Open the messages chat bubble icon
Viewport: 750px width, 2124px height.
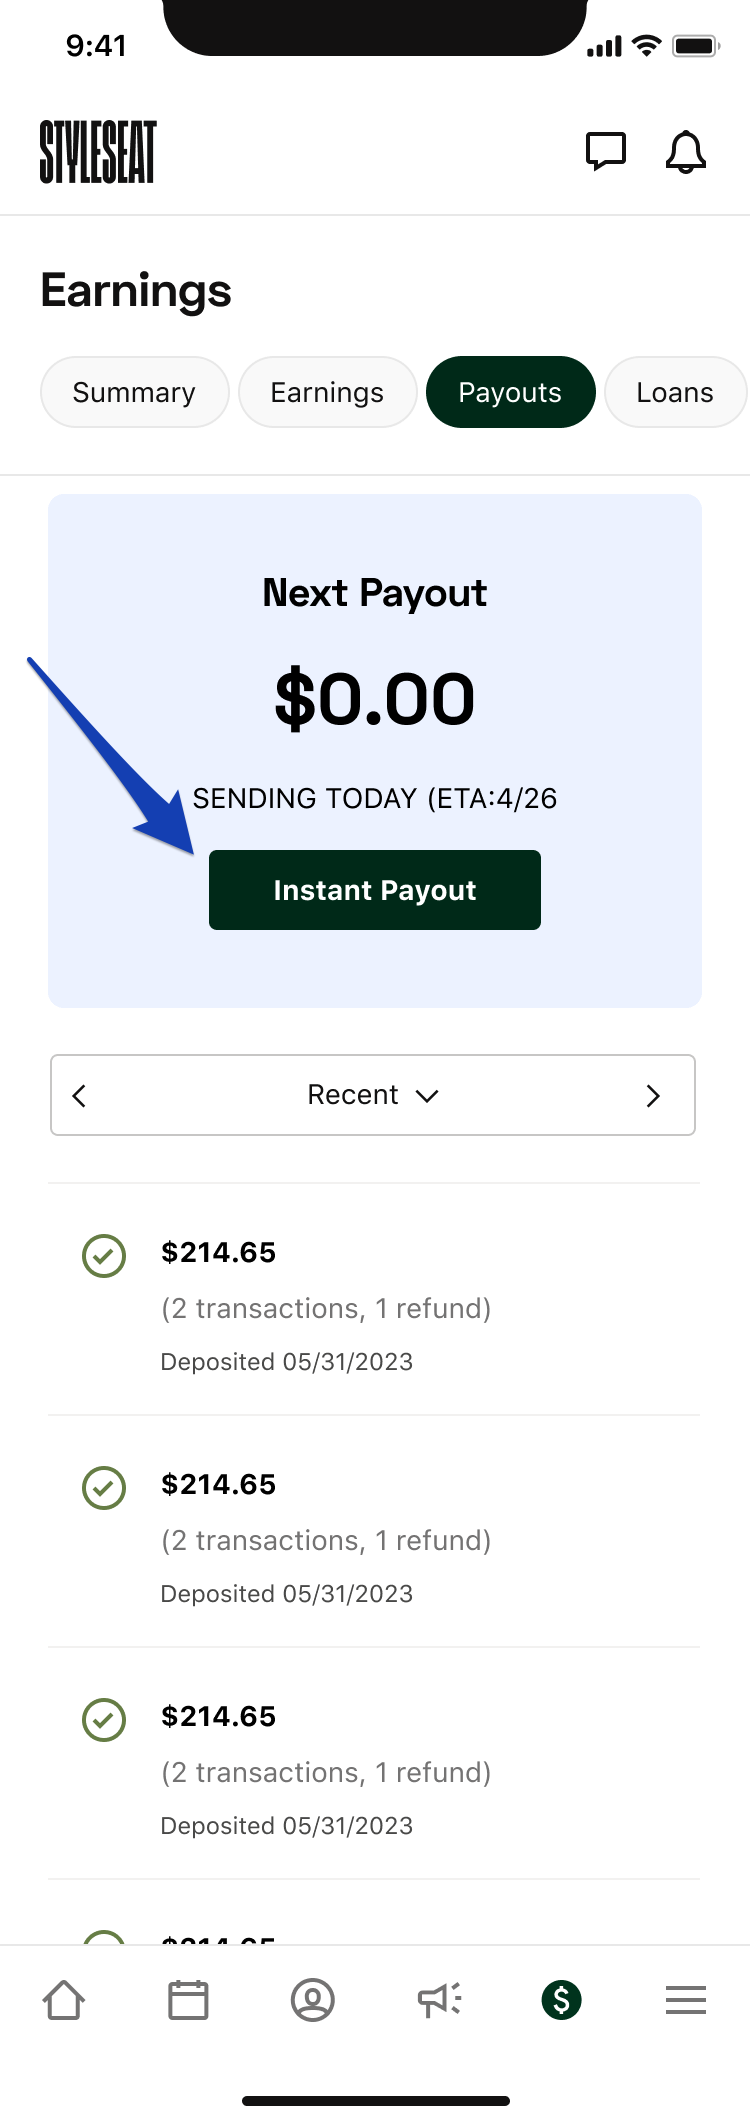coord(605,152)
